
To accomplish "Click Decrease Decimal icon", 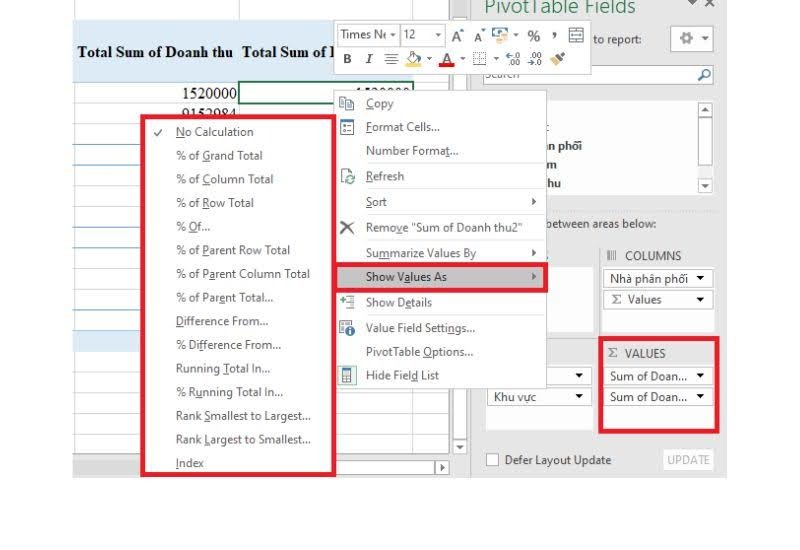I will [535, 59].
